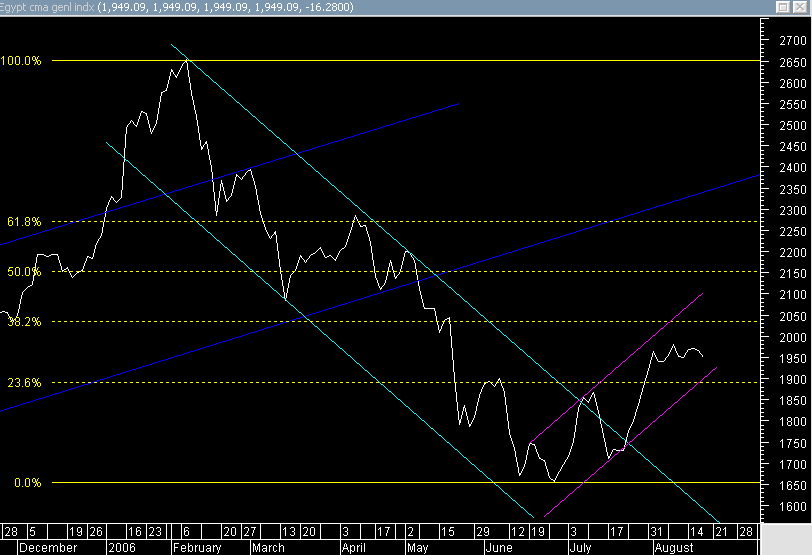
Task: Select the 61.8% Fibonacci level label
Action: (x=24, y=222)
